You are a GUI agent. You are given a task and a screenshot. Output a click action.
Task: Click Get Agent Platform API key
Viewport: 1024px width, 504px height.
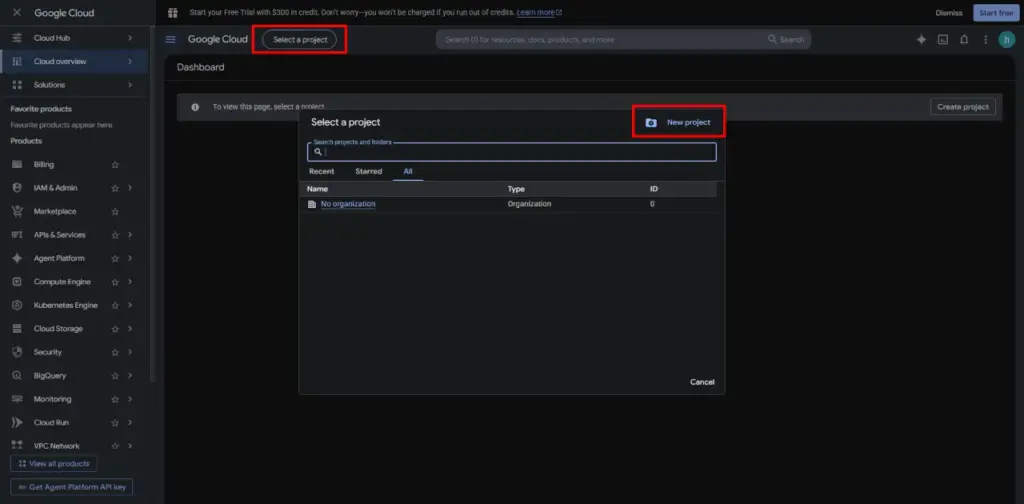[x=72, y=488]
